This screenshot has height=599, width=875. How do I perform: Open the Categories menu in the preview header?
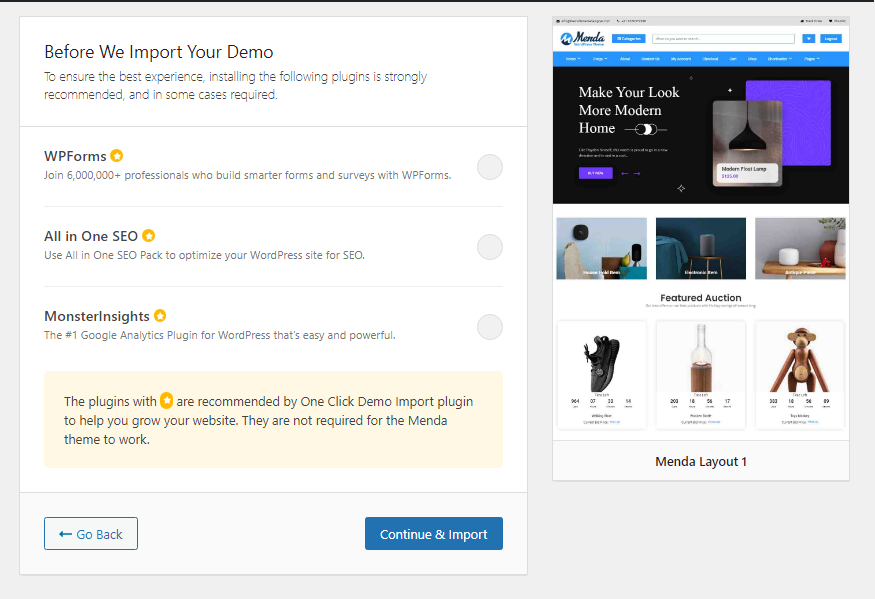[x=629, y=39]
